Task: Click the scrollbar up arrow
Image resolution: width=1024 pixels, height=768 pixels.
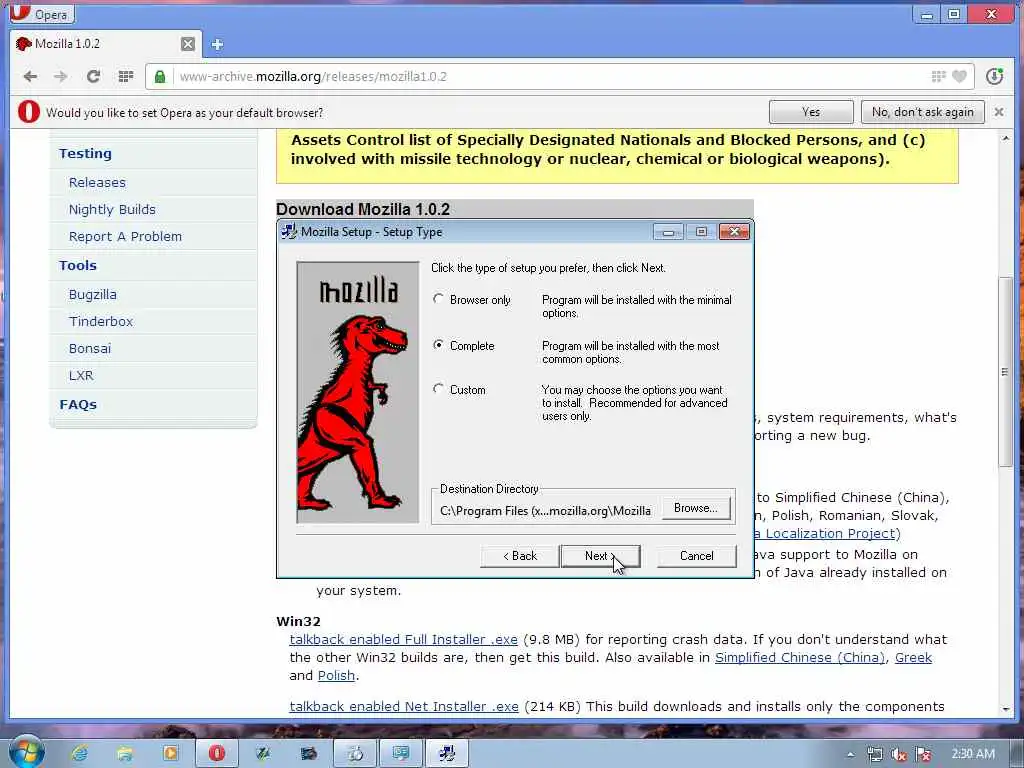Action: (1005, 138)
